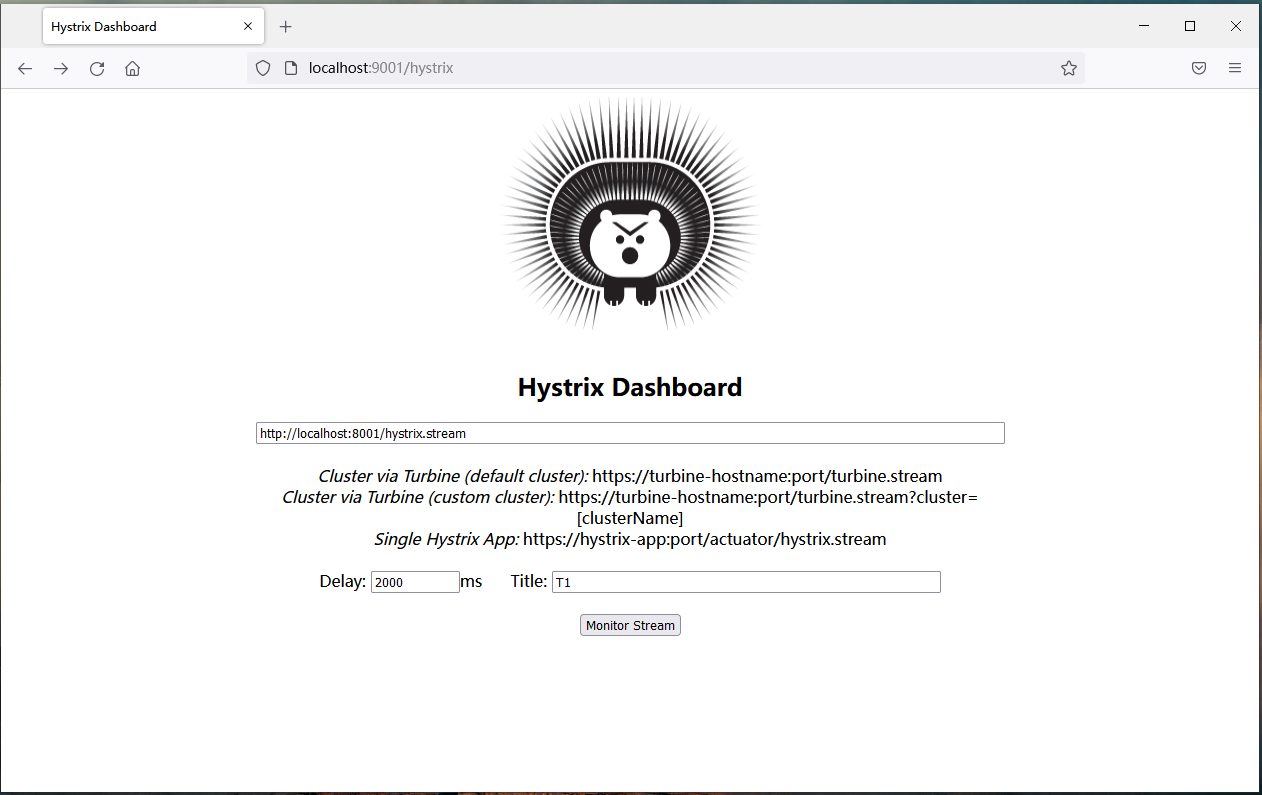
Task: Open a new tab with plus button
Action: click(286, 27)
